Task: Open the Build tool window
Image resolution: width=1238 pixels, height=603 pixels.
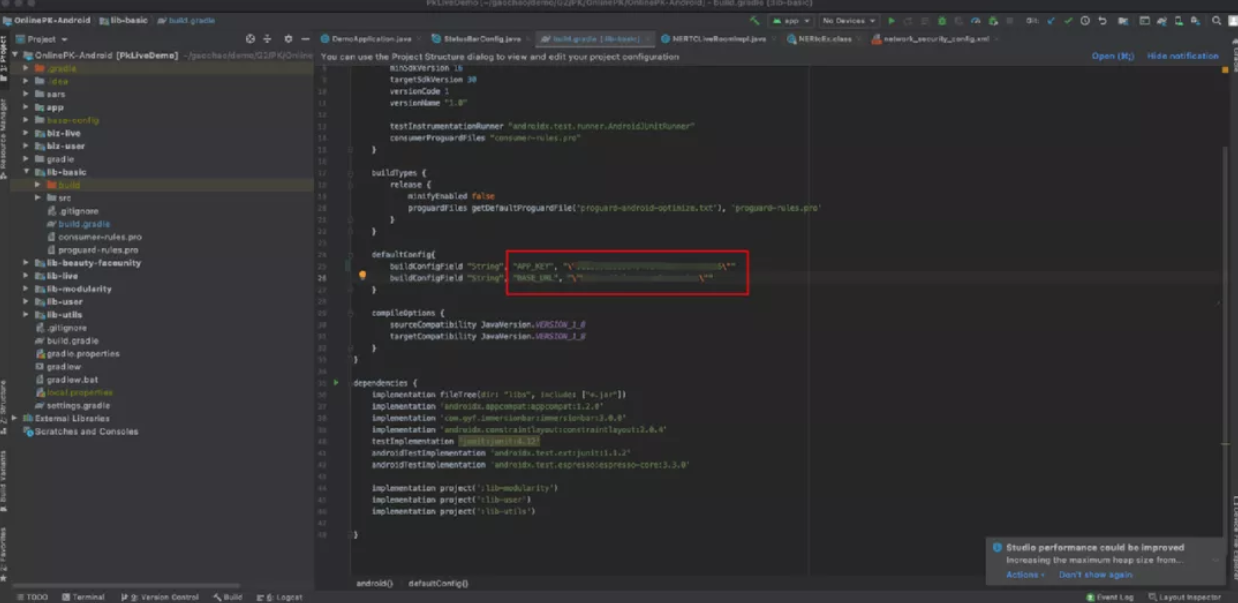Action: click(x=227, y=597)
